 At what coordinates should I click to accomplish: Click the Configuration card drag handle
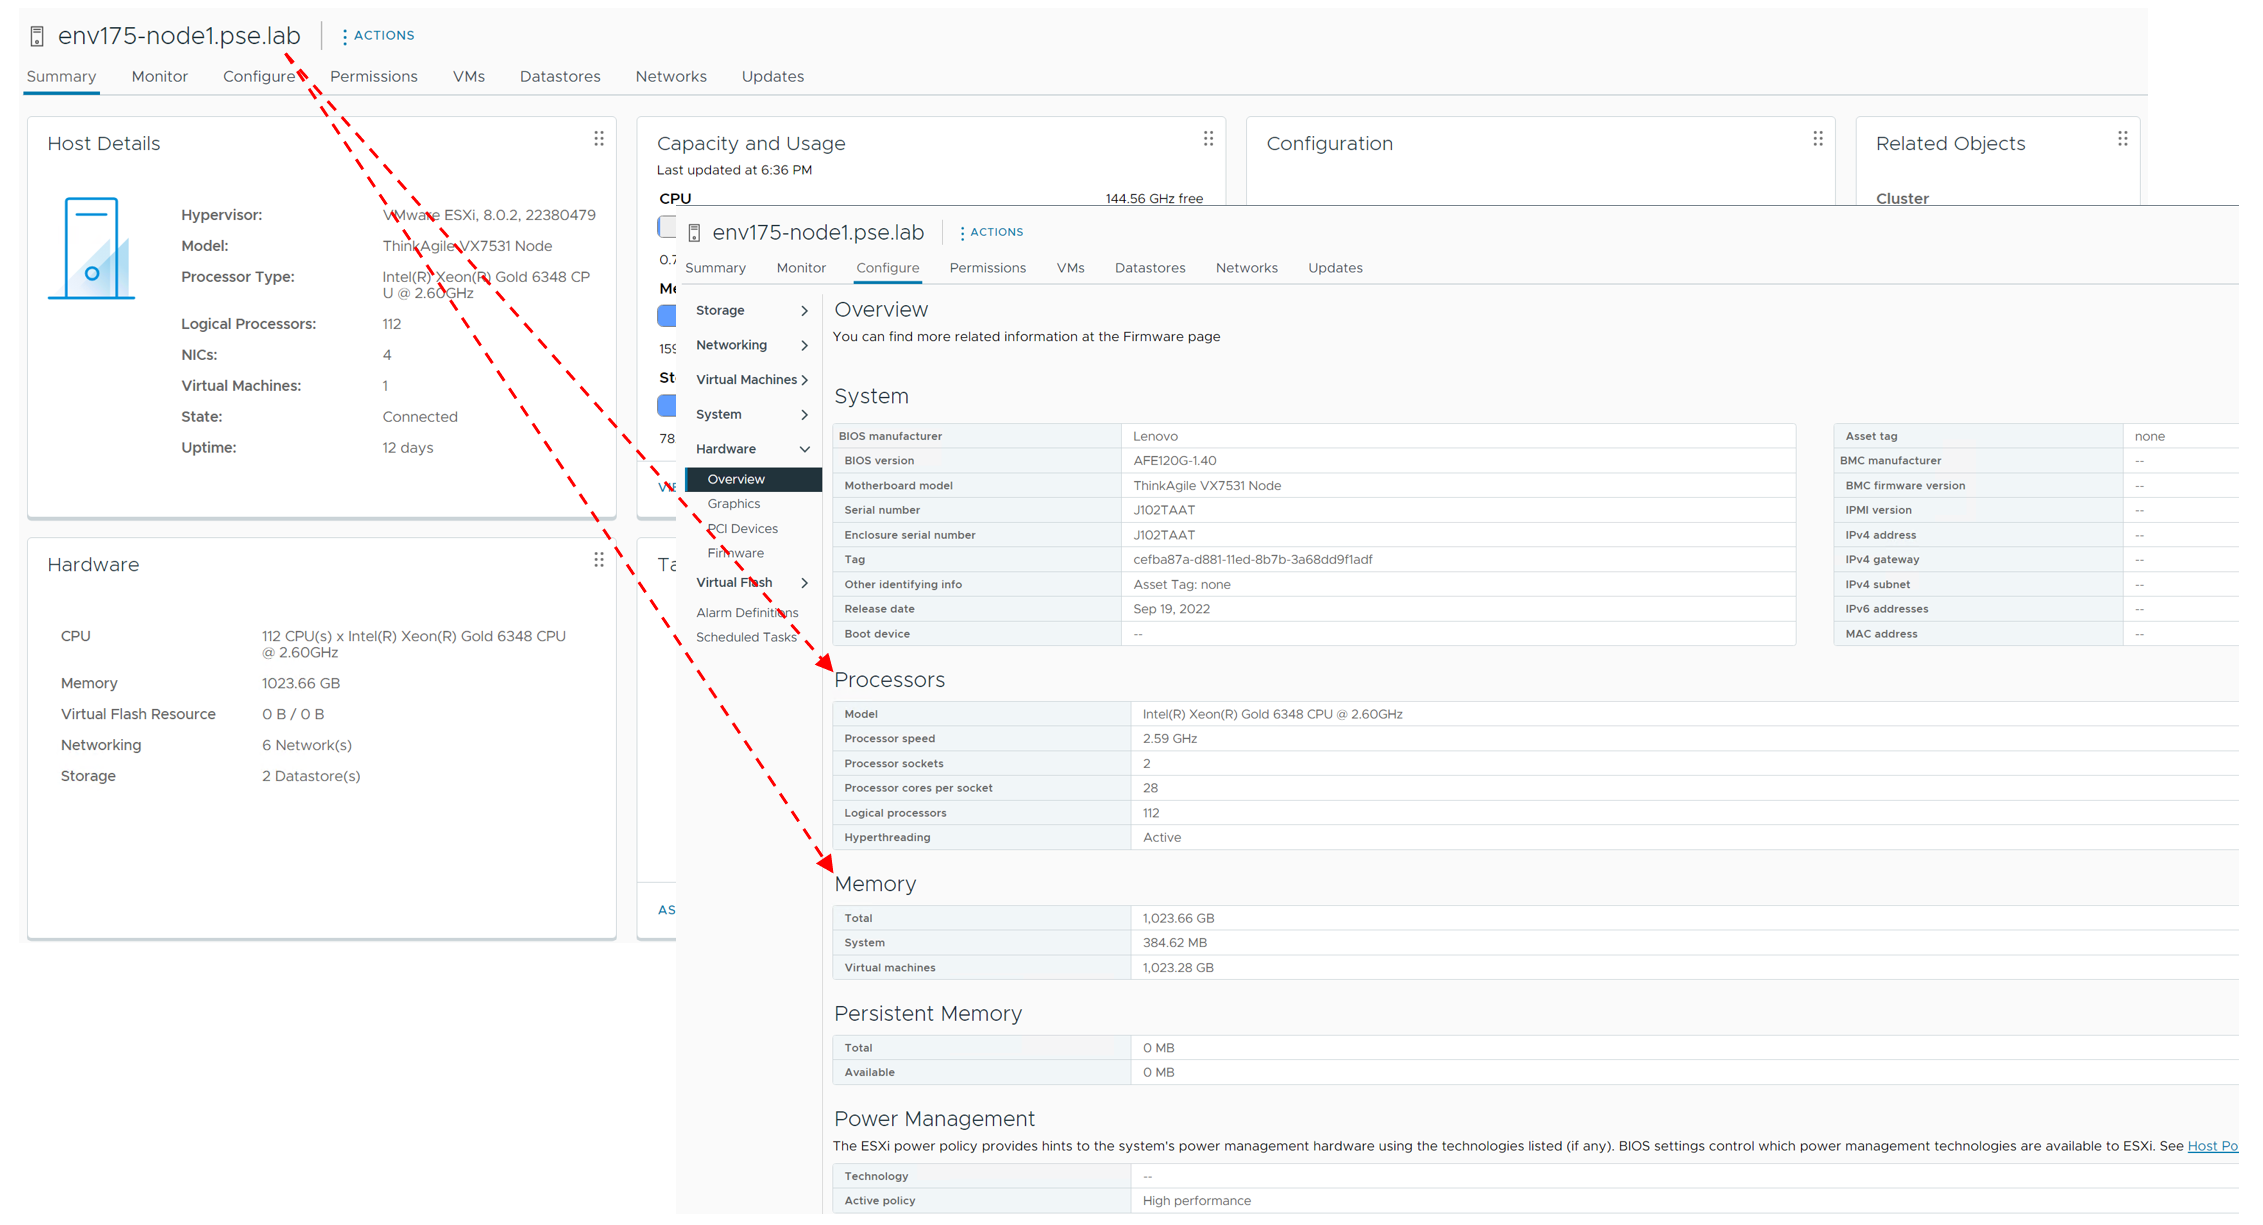tap(1817, 139)
